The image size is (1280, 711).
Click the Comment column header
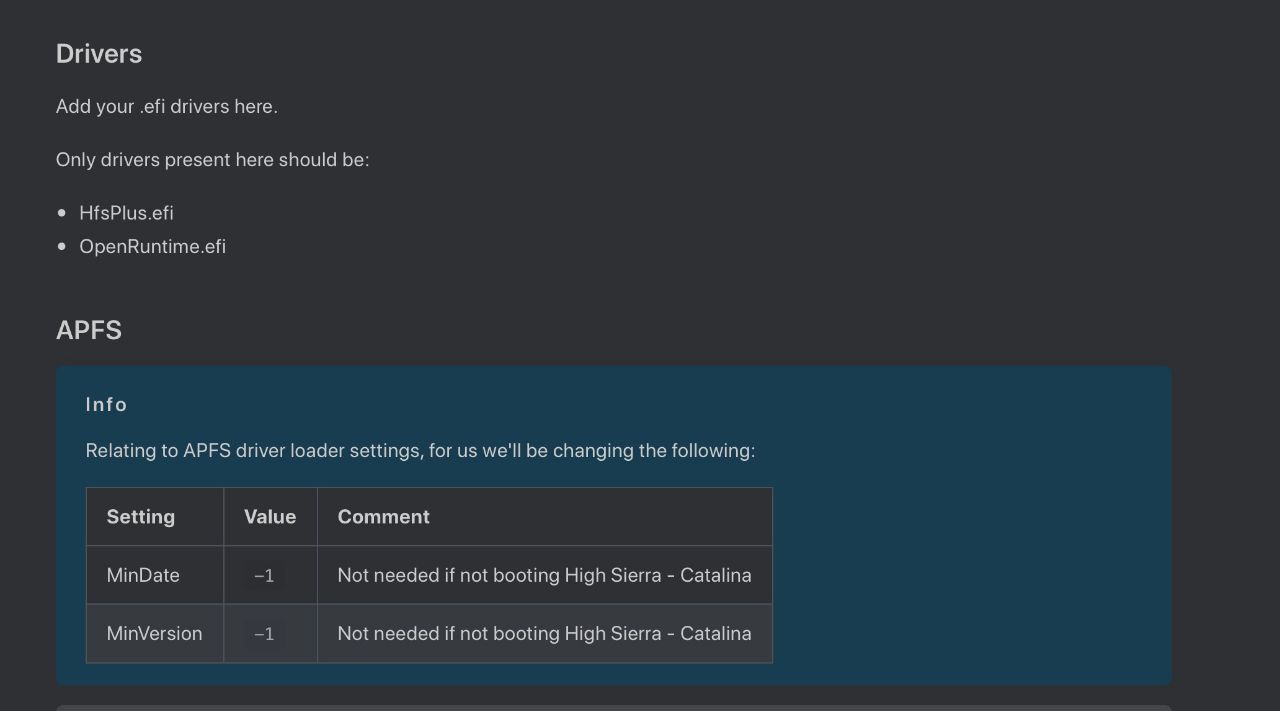[x=384, y=517]
